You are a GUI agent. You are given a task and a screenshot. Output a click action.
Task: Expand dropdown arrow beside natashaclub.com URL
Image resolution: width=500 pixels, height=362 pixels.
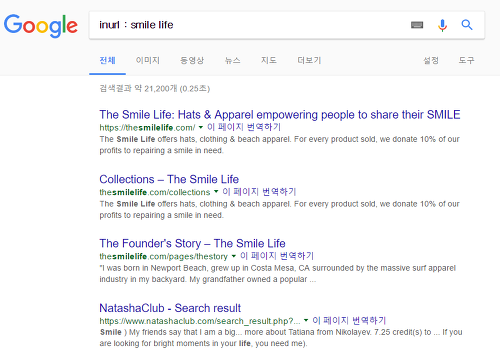pyautogui.click(x=306, y=320)
